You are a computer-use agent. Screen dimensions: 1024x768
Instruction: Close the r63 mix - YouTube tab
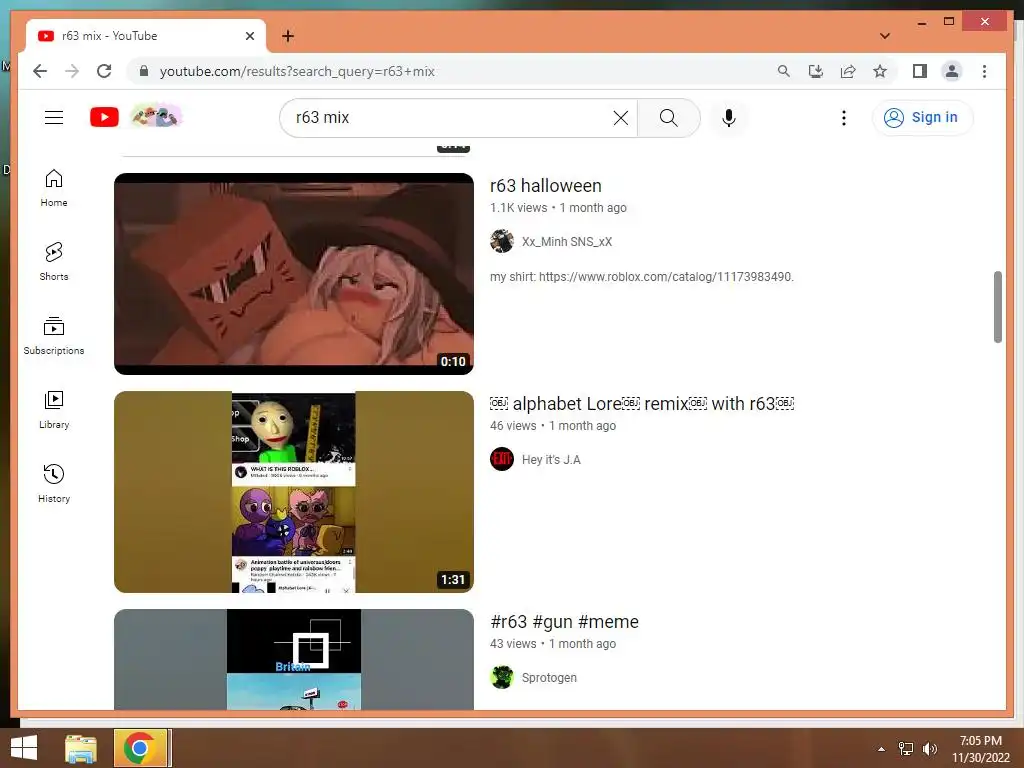pos(249,36)
